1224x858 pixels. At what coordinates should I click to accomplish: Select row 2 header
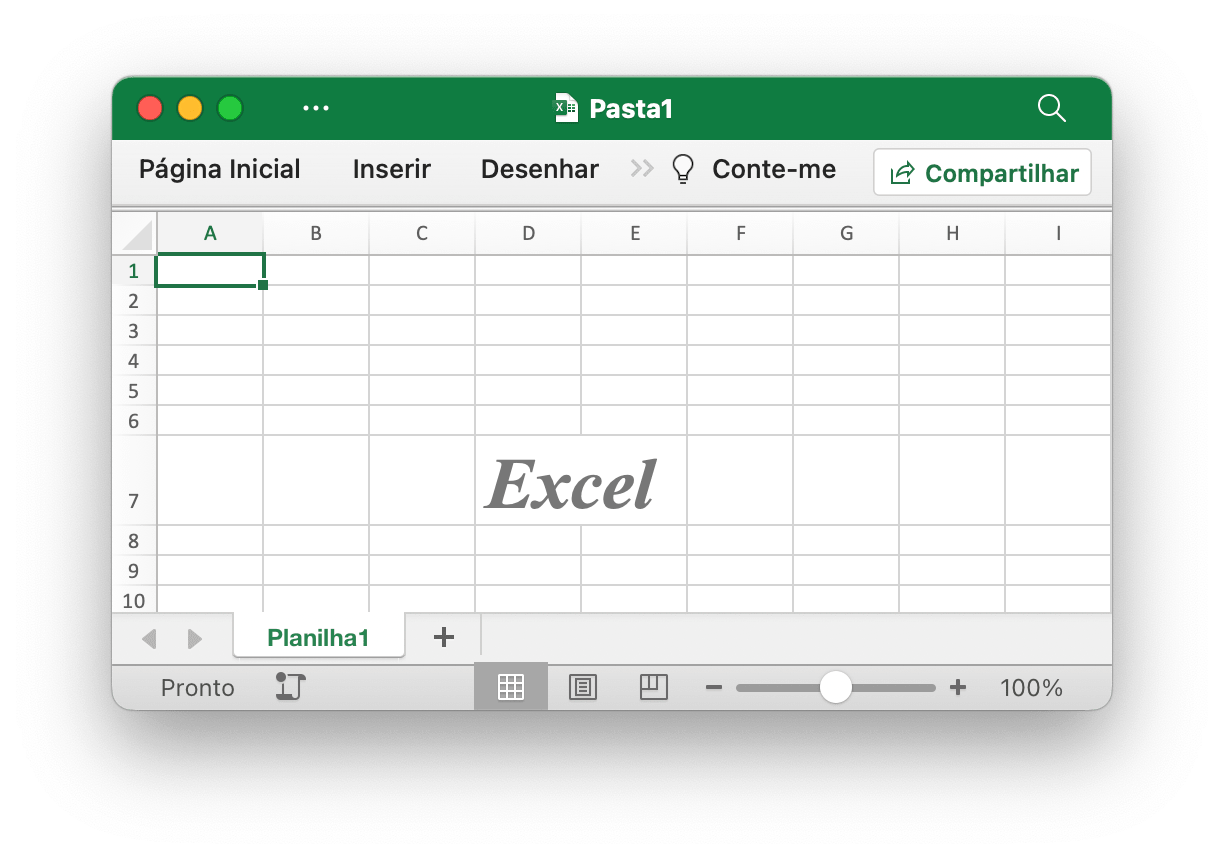(x=134, y=300)
